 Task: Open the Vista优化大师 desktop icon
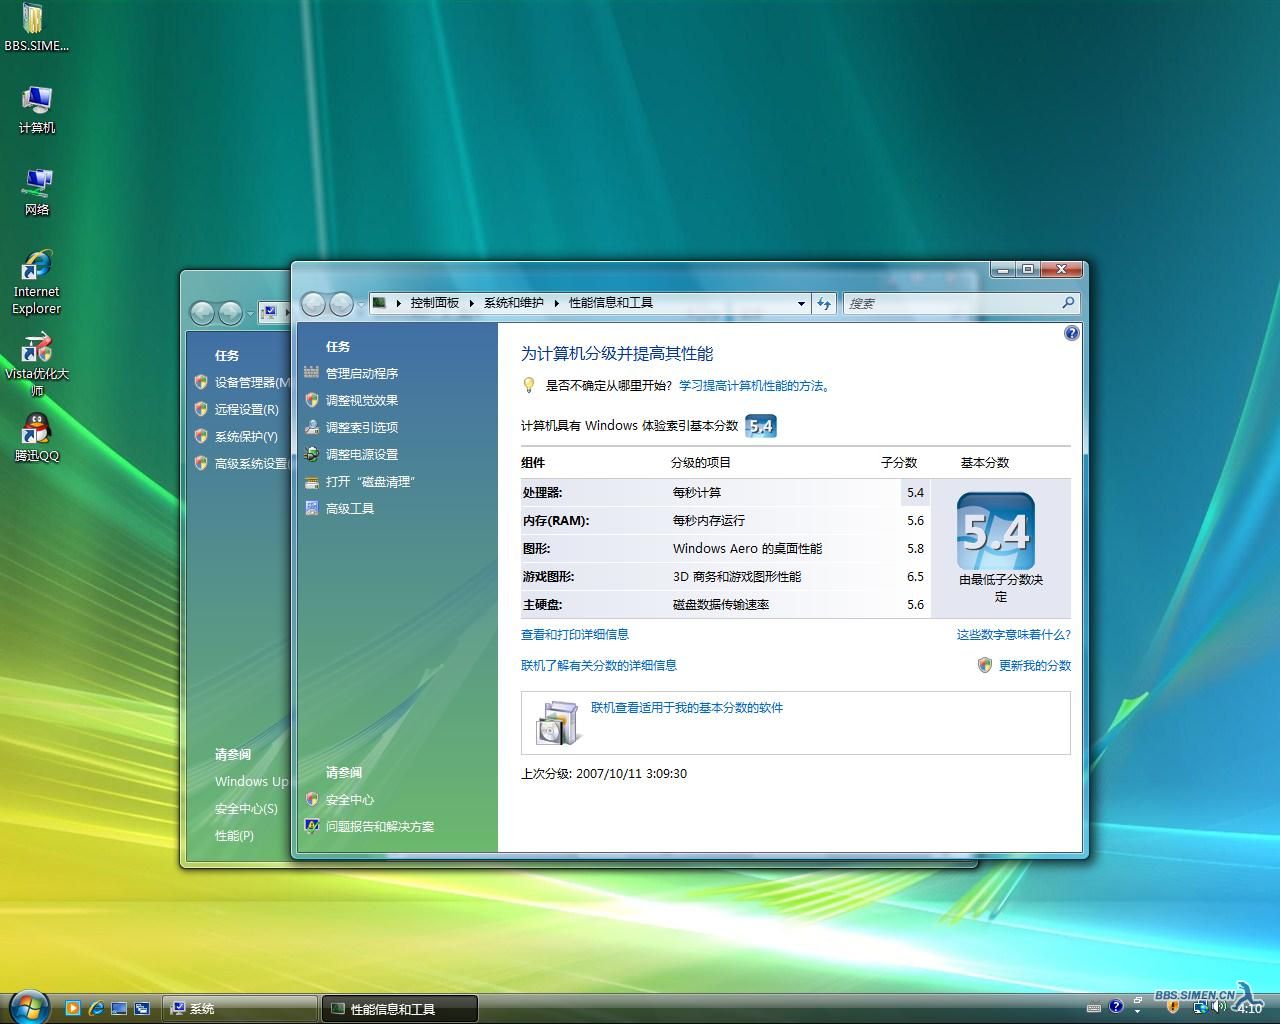(37, 365)
